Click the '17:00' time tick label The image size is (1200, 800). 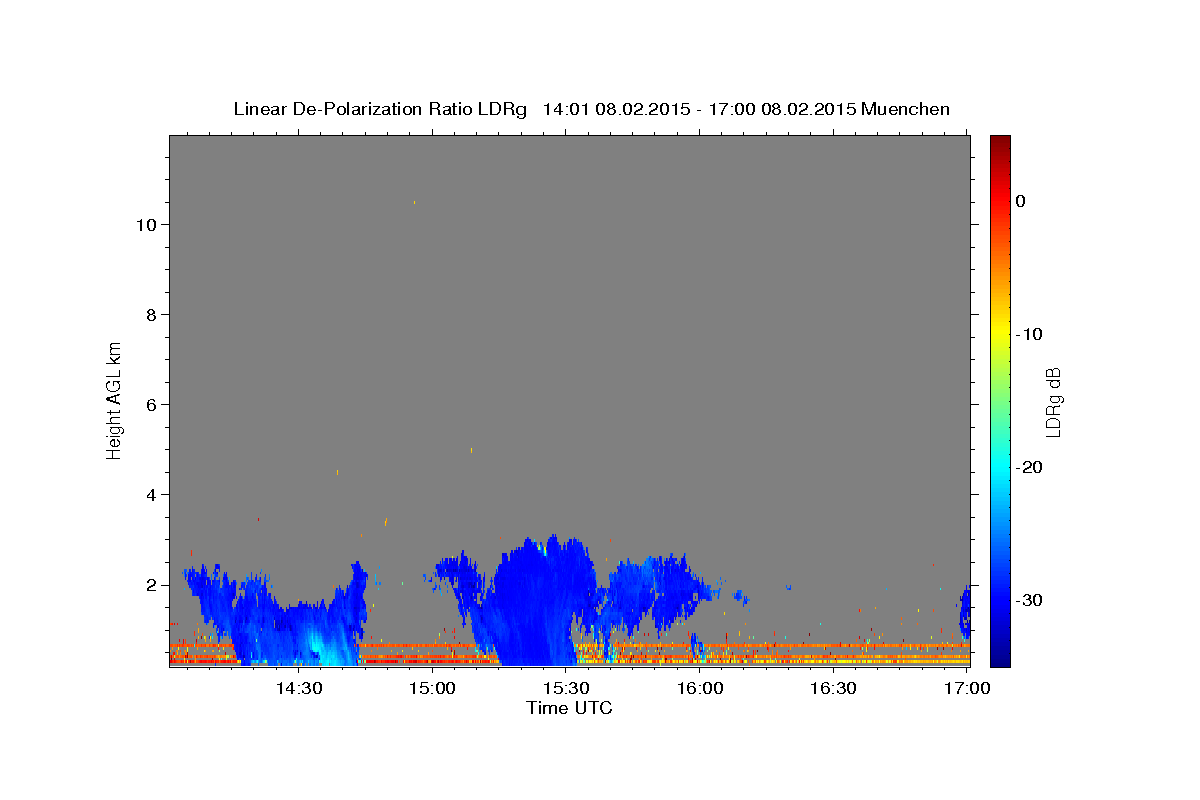pos(967,688)
